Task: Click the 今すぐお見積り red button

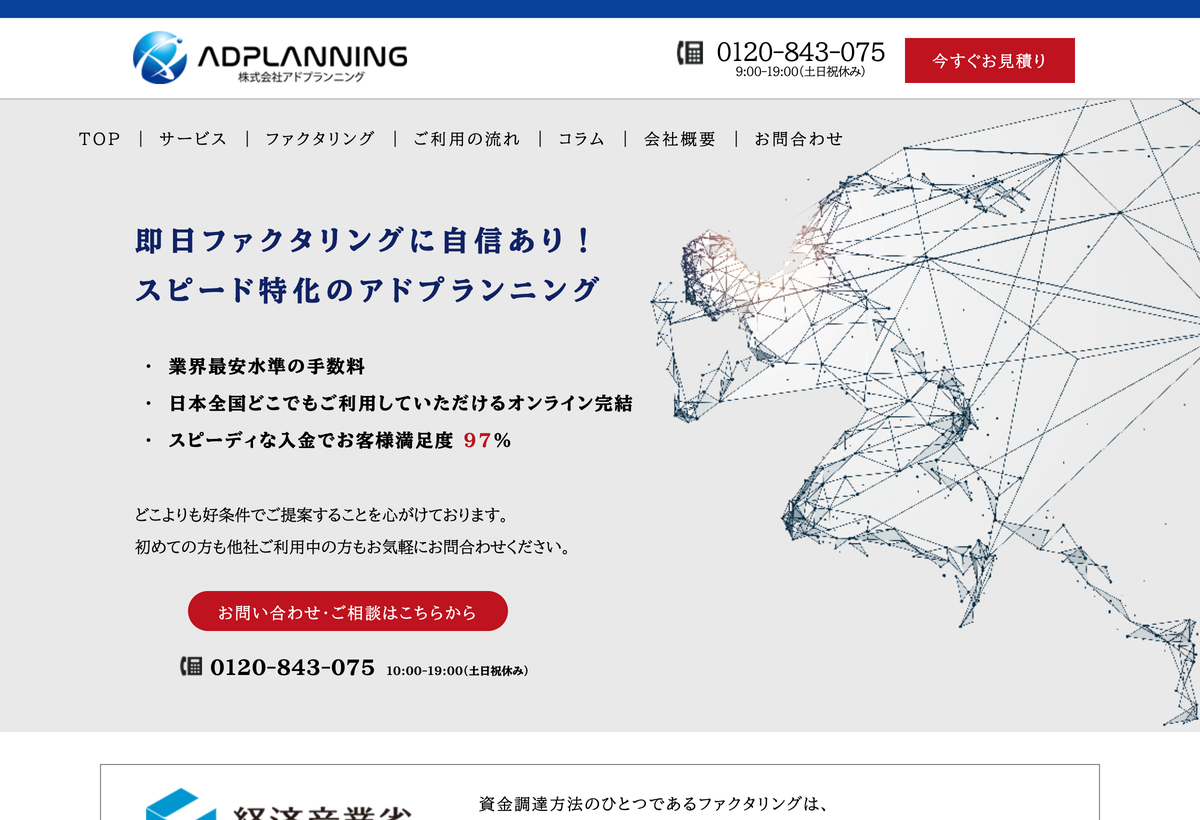Action: point(990,60)
